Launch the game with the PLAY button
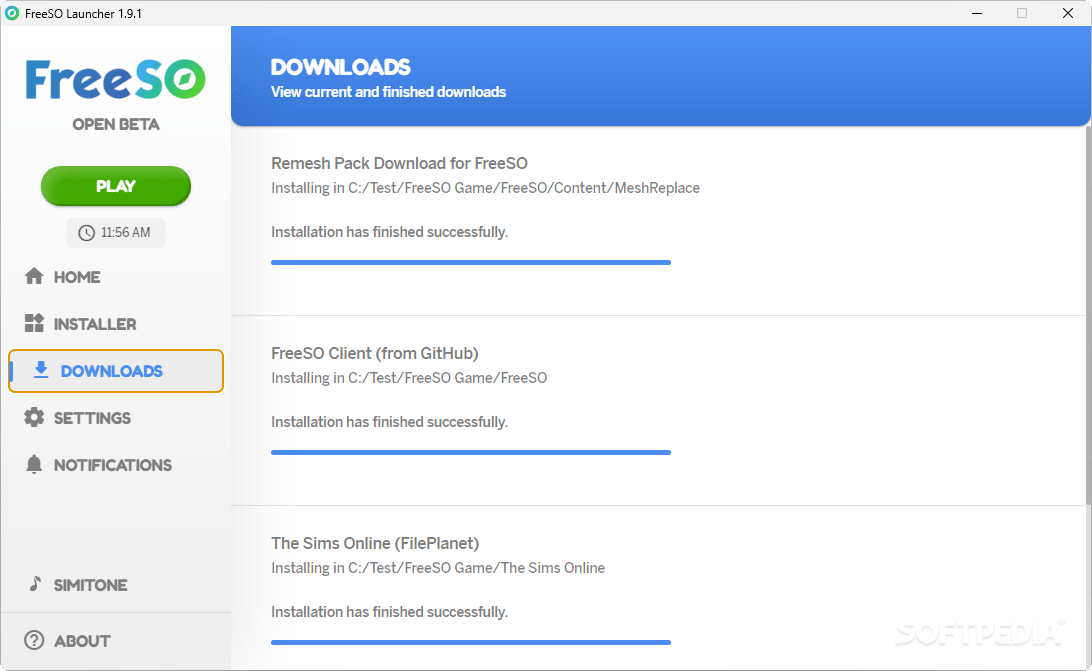The height and width of the screenshot is (671, 1092). pyautogui.click(x=116, y=186)
